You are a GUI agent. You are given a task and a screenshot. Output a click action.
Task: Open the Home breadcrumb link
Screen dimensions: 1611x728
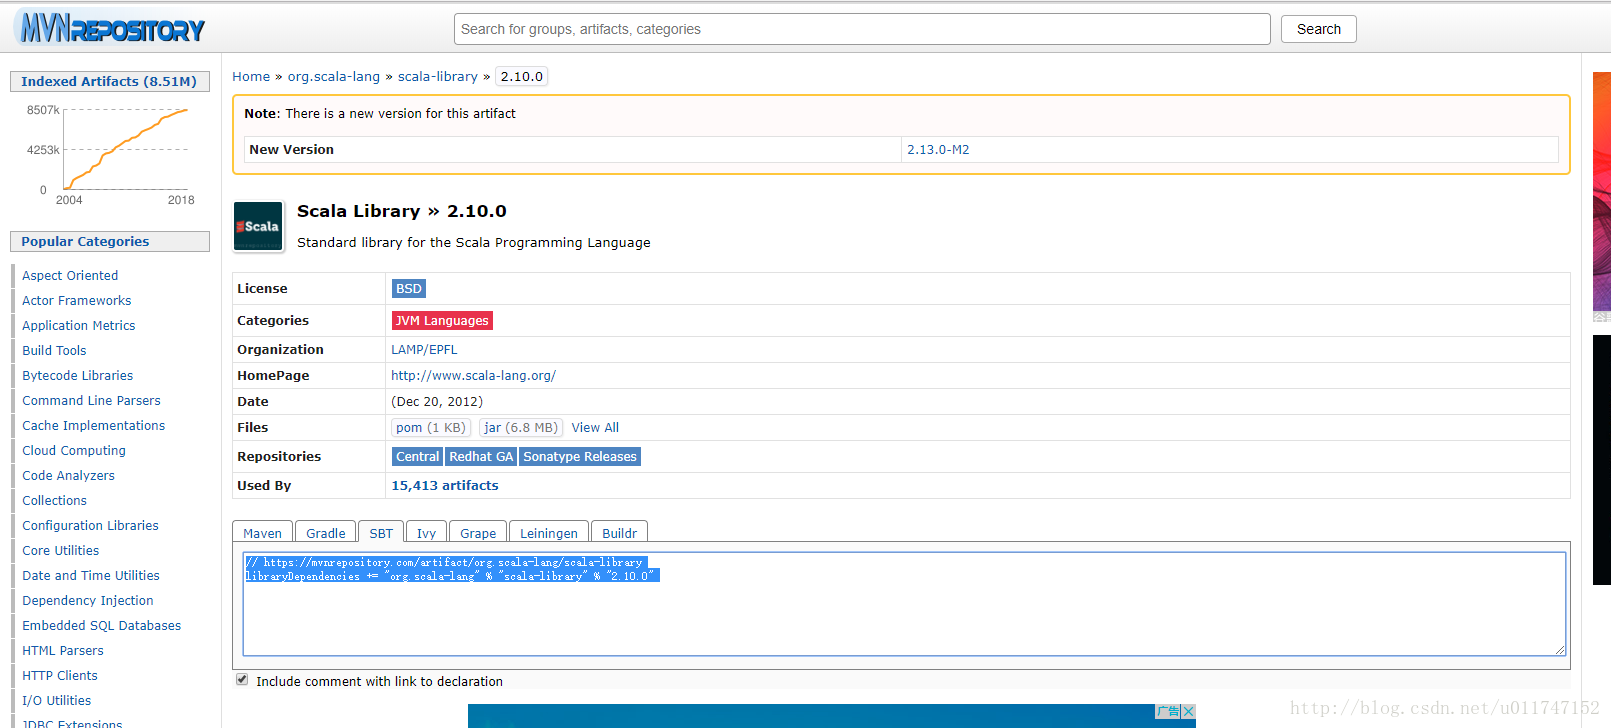click(251, 76)
